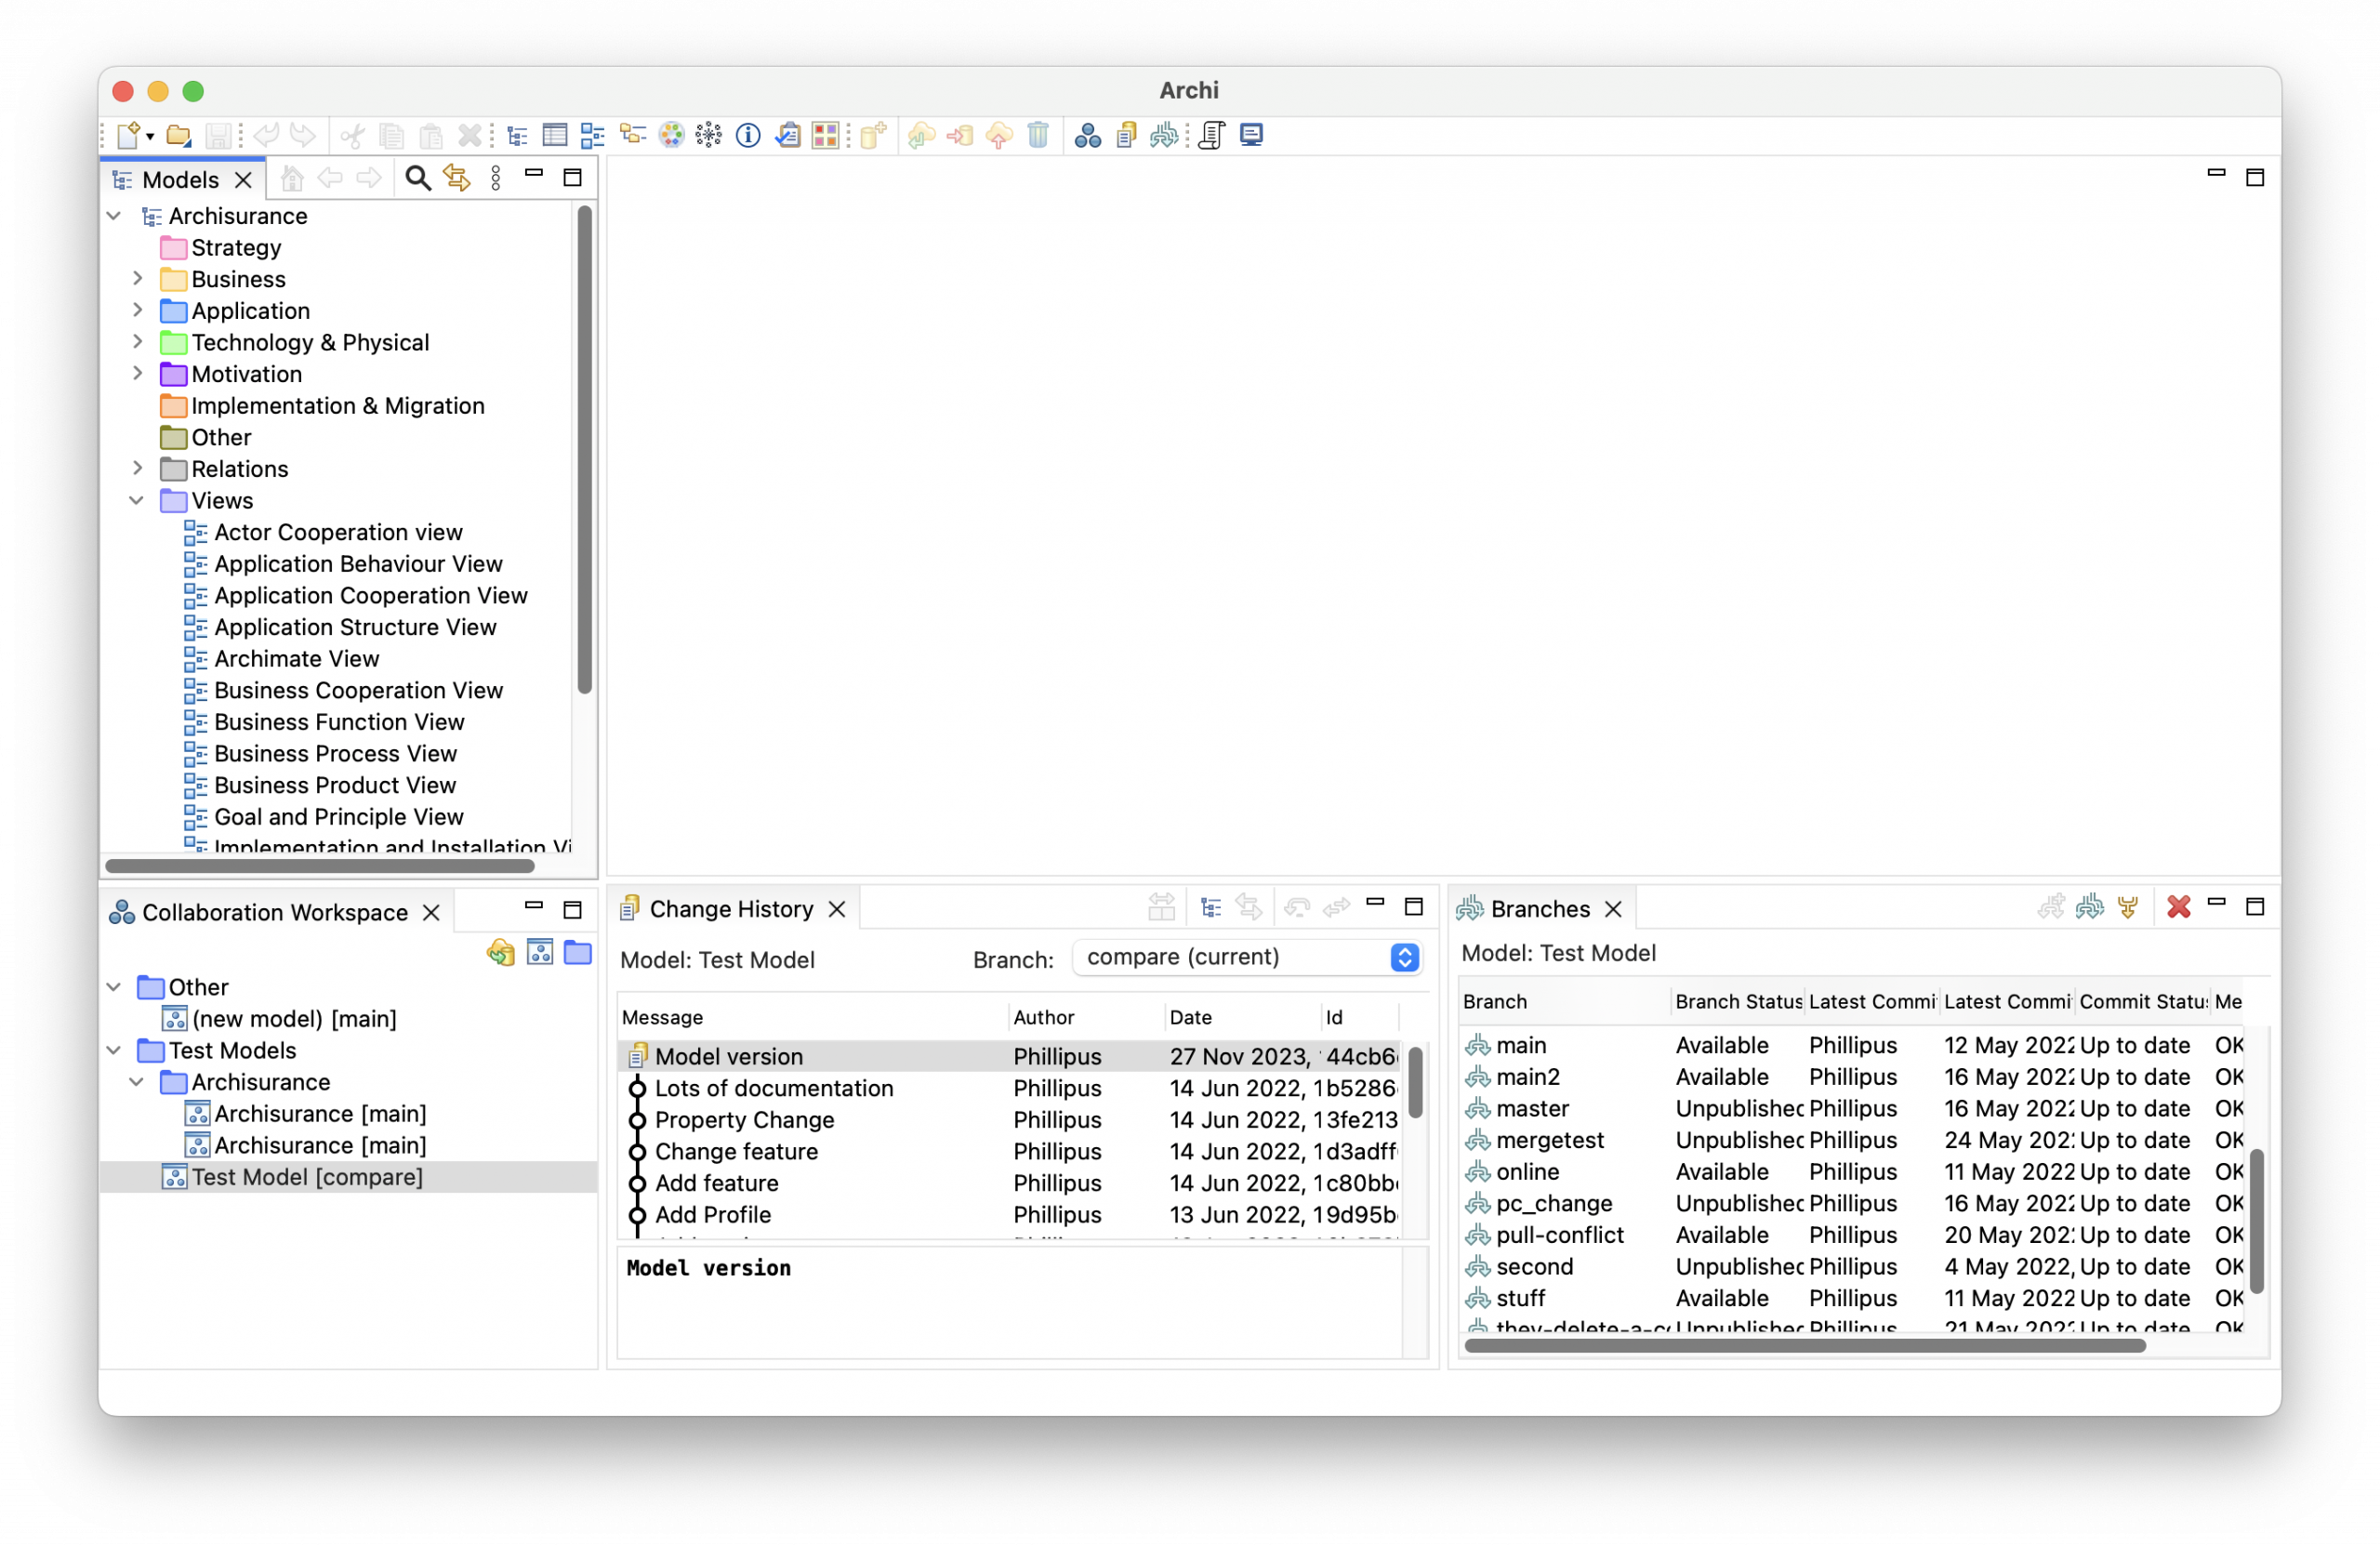Open the Palette view from toolbar
Image resolution: width=2380 pixels, height=1546 pixels.
coord(671,135)
